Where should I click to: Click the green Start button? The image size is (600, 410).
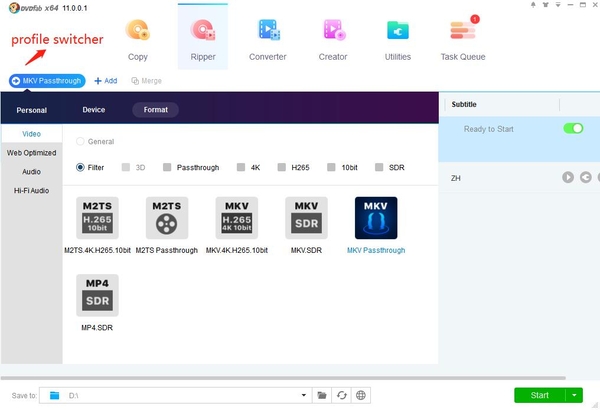pyautogui.click(x=538, y=395)
